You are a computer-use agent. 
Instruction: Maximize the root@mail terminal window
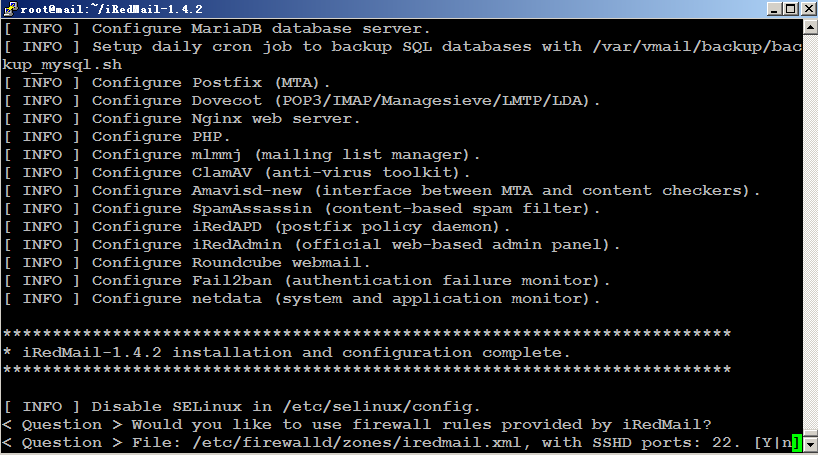pyautogui.click(x=790, y=9)
